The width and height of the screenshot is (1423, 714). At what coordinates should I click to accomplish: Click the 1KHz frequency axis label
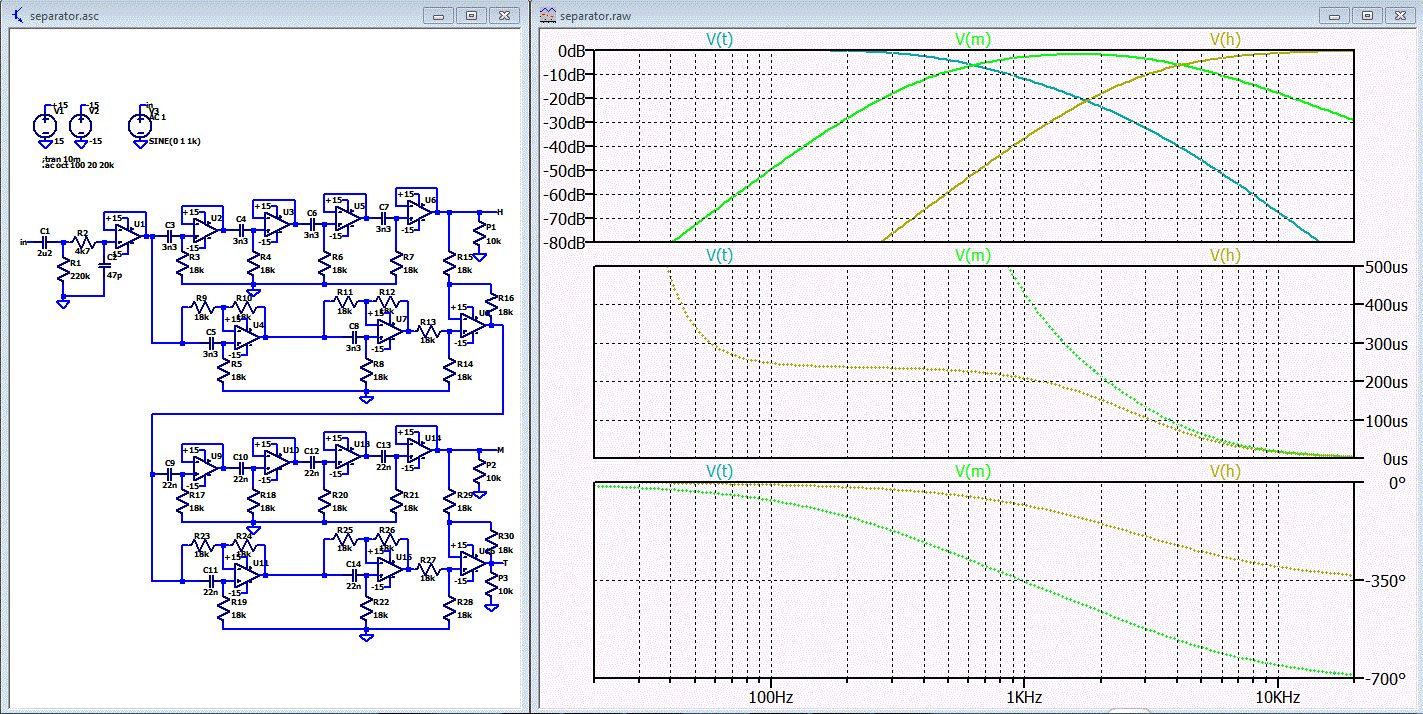click(1024, 696)
